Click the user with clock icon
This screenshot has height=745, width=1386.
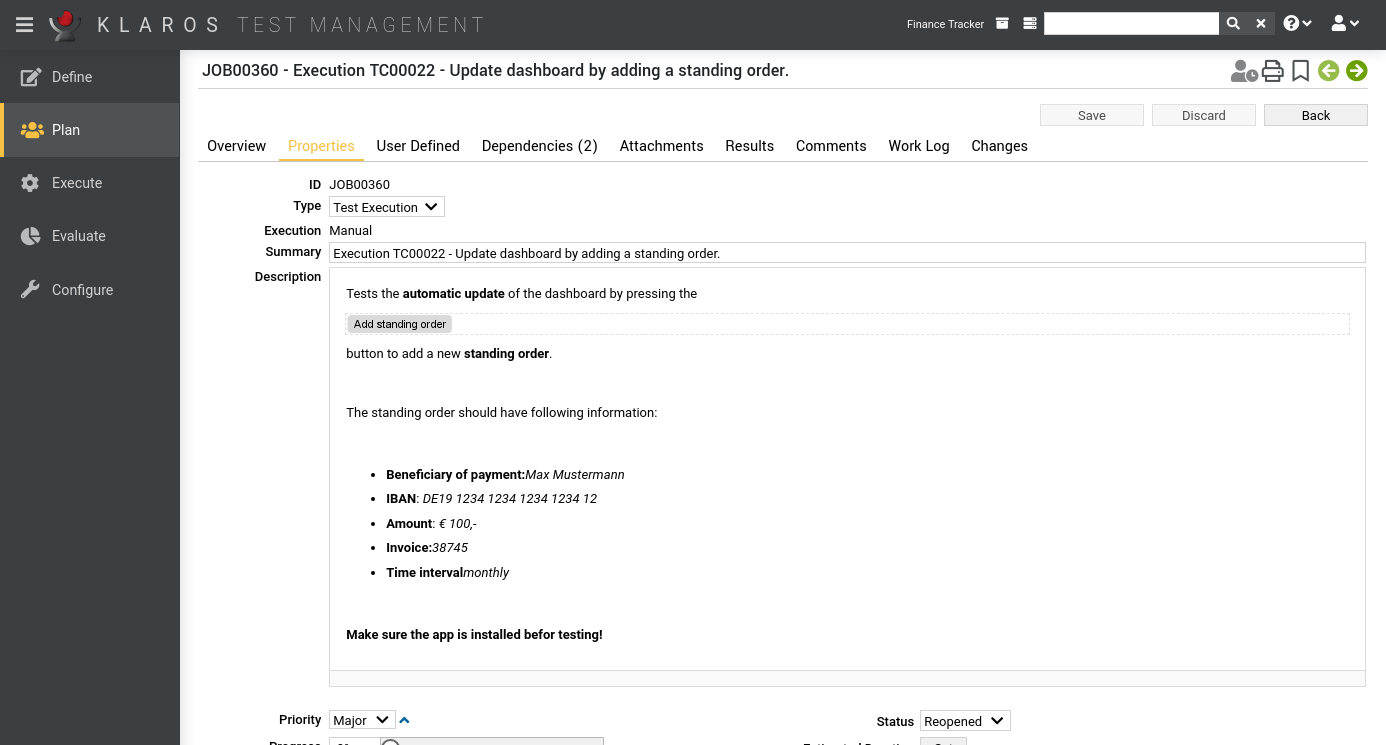click(1243, 71)
